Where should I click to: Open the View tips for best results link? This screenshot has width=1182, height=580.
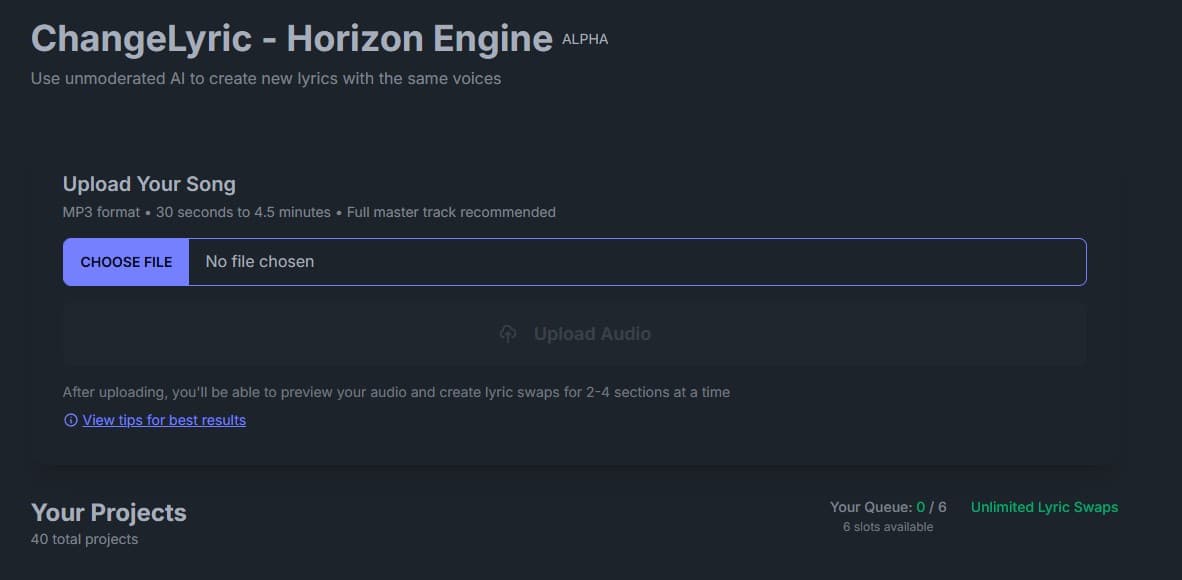[x=163, y=420]
